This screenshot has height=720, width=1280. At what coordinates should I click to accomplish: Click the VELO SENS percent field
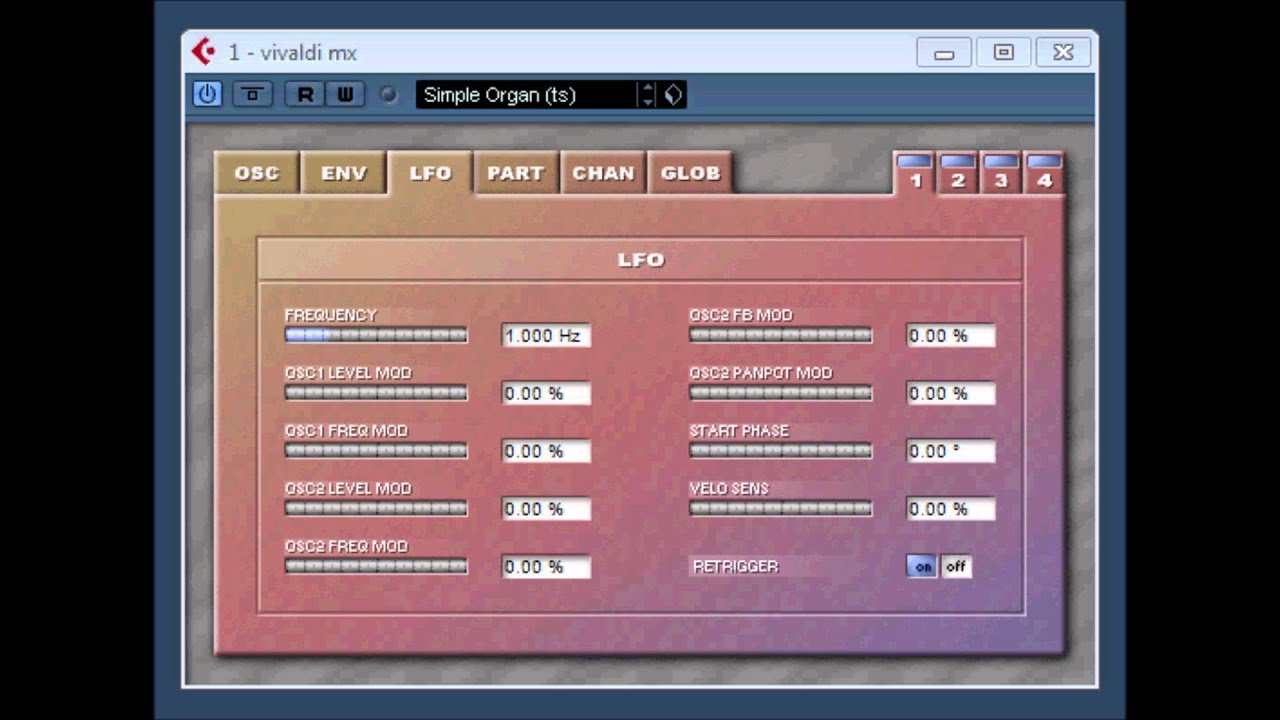(951, 510)
